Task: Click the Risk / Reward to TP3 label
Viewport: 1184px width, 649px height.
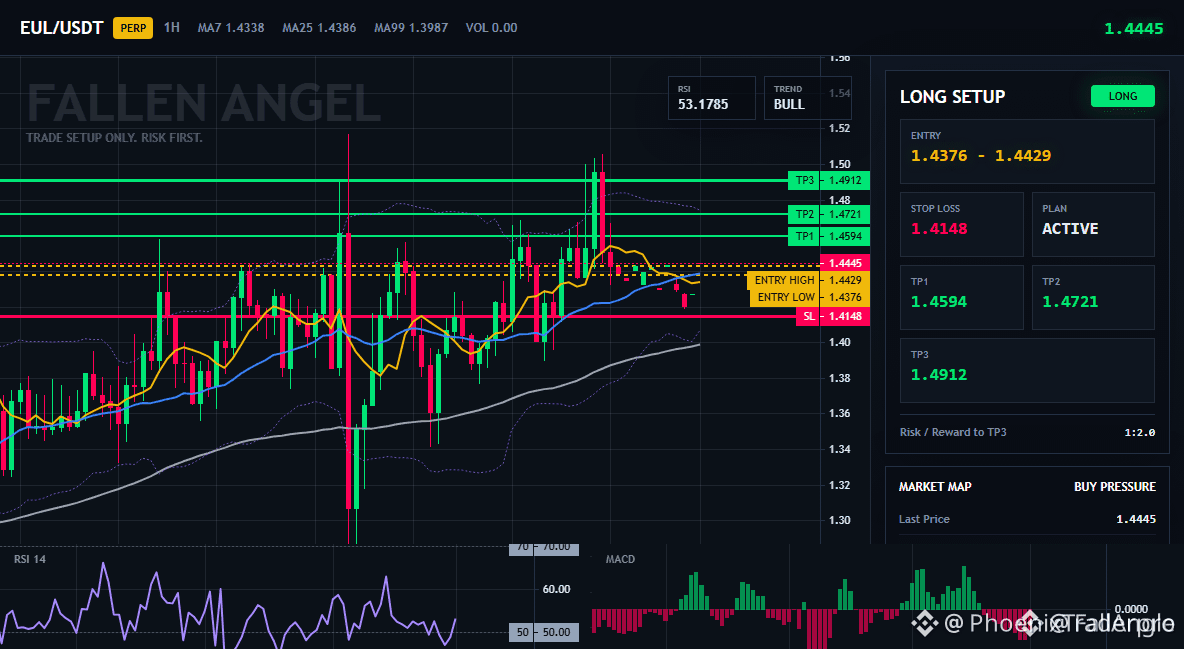Action: click(953, 432)
